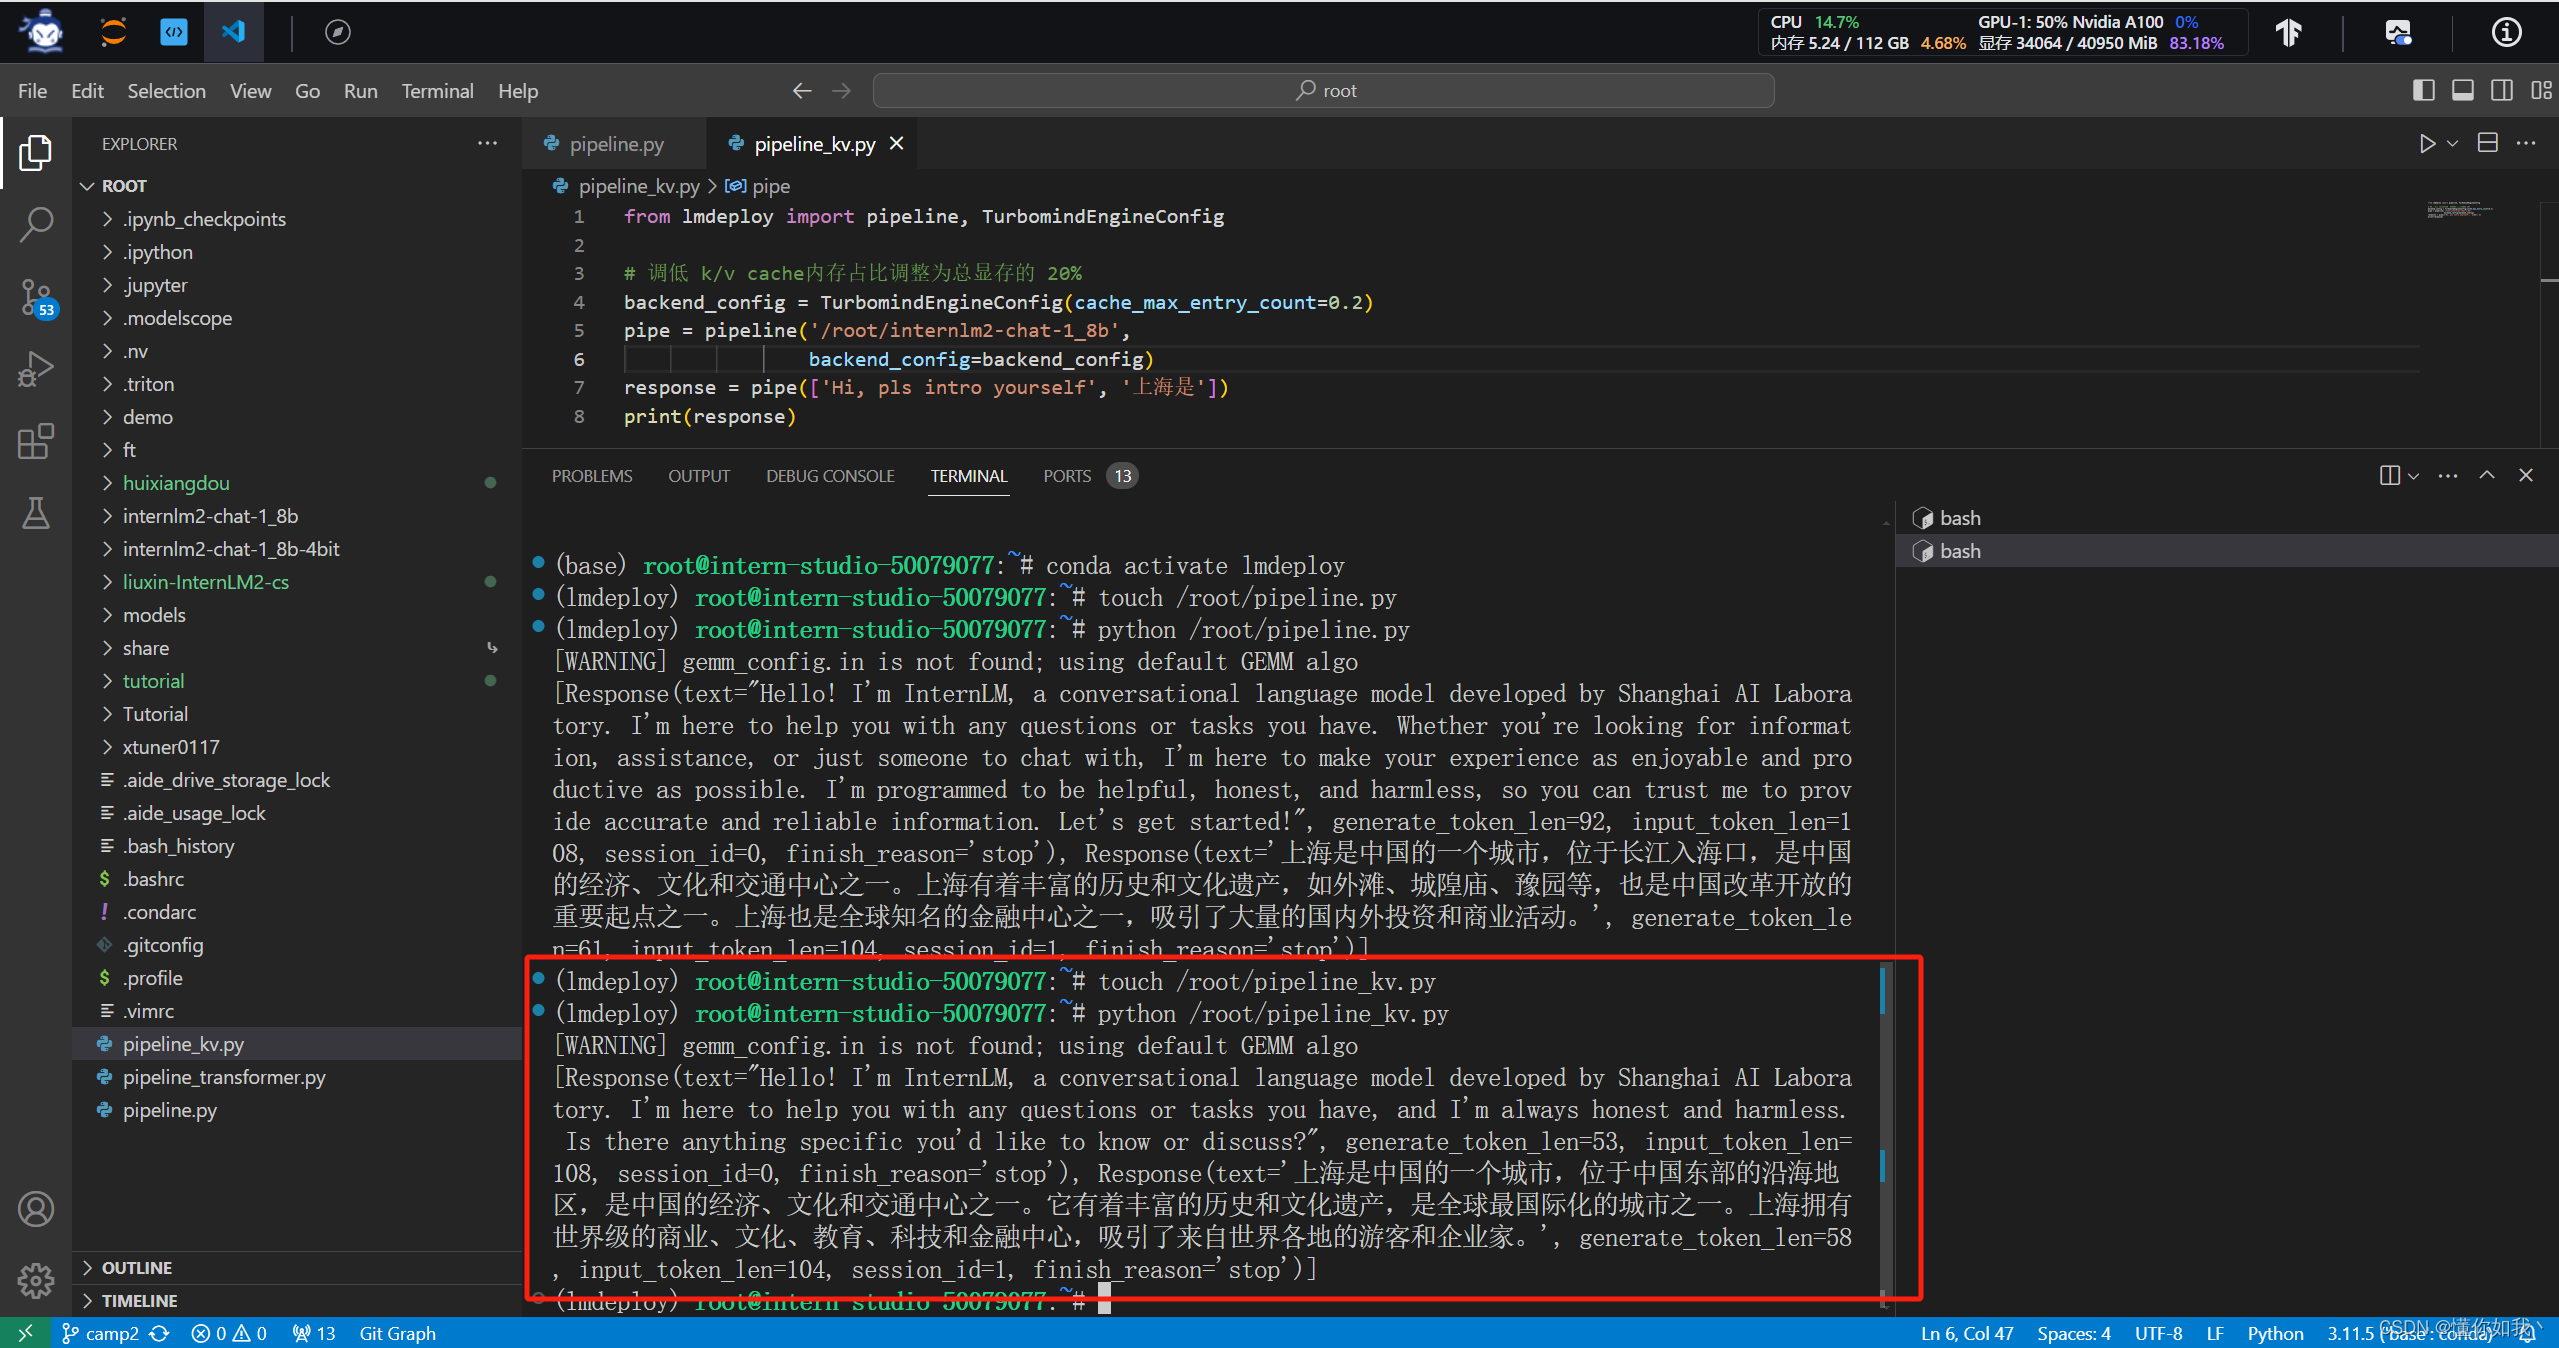This screenshot has width=2559, height=1348.
Task: Click the camp2 git branch in status bar
Action: (100, 1333)
